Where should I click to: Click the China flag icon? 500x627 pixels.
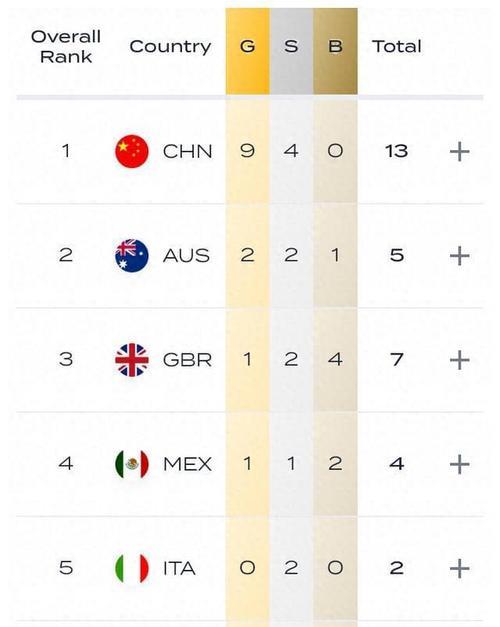pyautogui.click(x=132, y=152)
